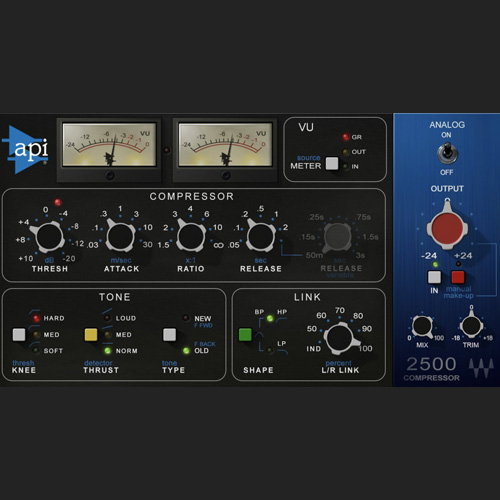Image resolution: width=500 pixels, height=500 pixels.
Task: Click the variable RELEASE knob
Action: (337, 237)
